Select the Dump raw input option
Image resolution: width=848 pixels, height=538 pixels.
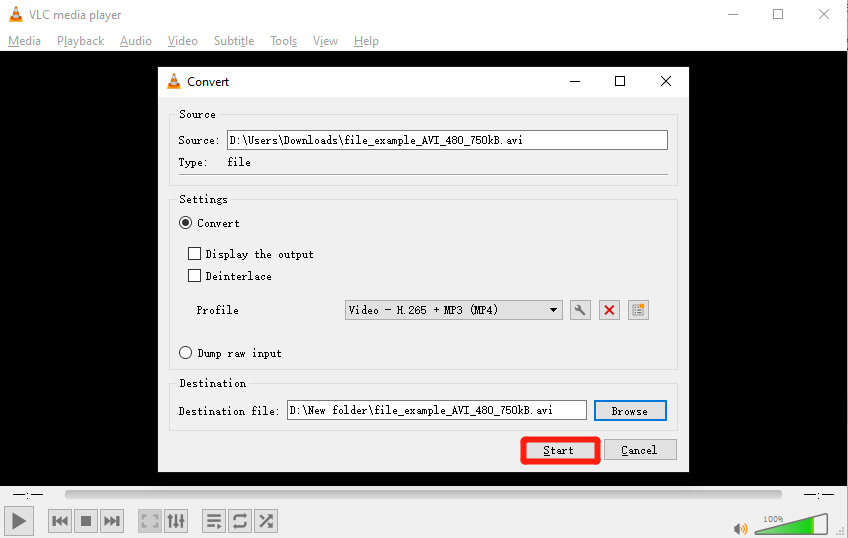click(x=186, y=353)
